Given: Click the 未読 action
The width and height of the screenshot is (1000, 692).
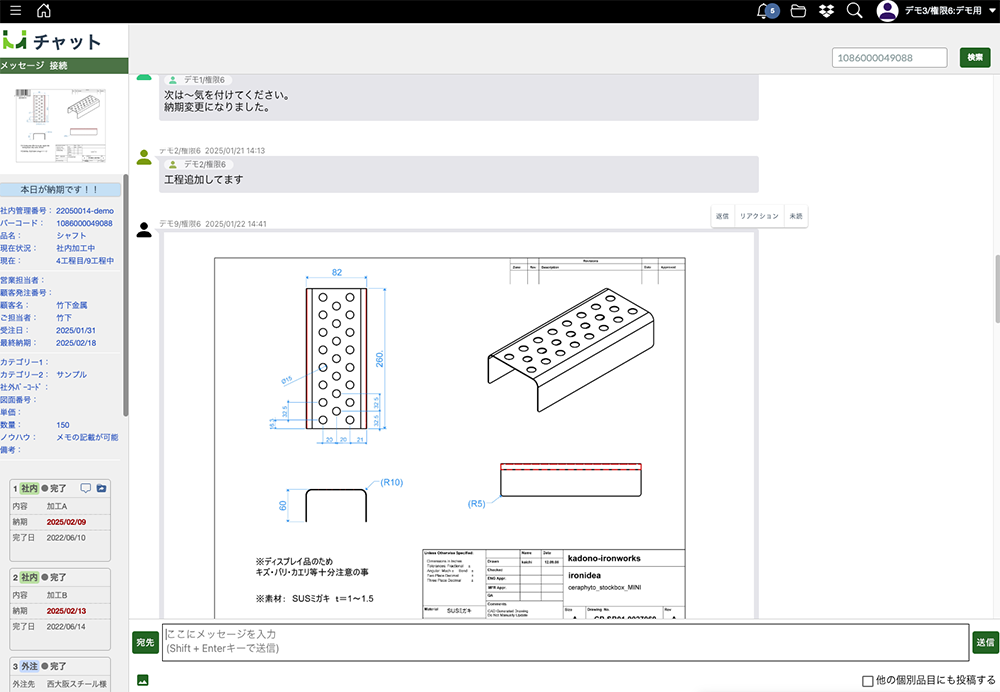Looking at the screenshot, I should pyautogui.click(x=796, y=216).
